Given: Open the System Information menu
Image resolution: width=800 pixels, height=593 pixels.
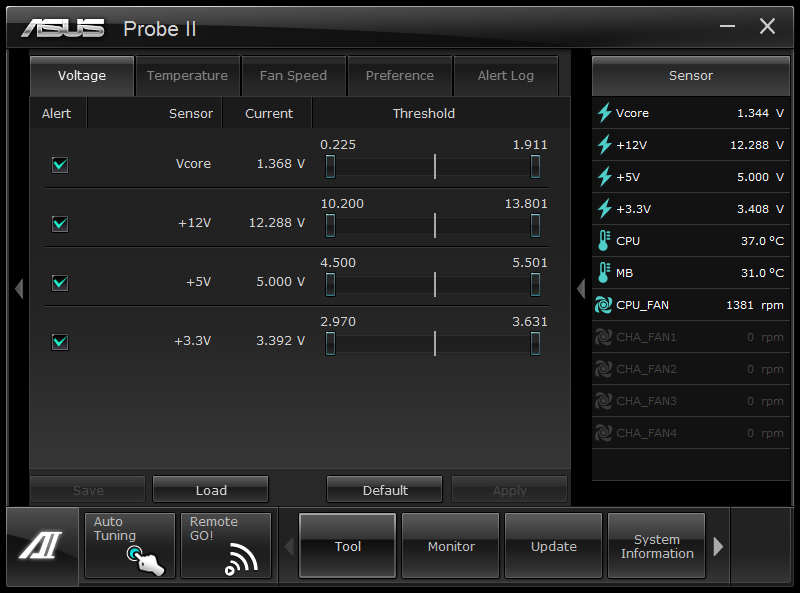Looking at the screenshot, I should coord(657,546).
